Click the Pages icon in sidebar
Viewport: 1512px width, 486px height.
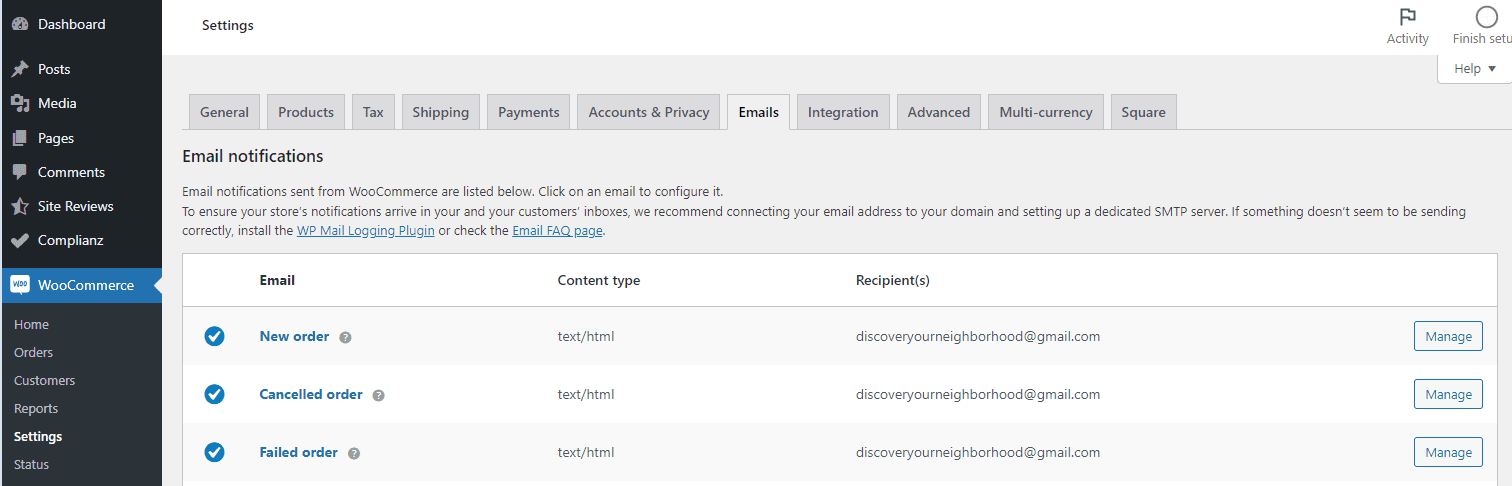(x=19, y=138)
